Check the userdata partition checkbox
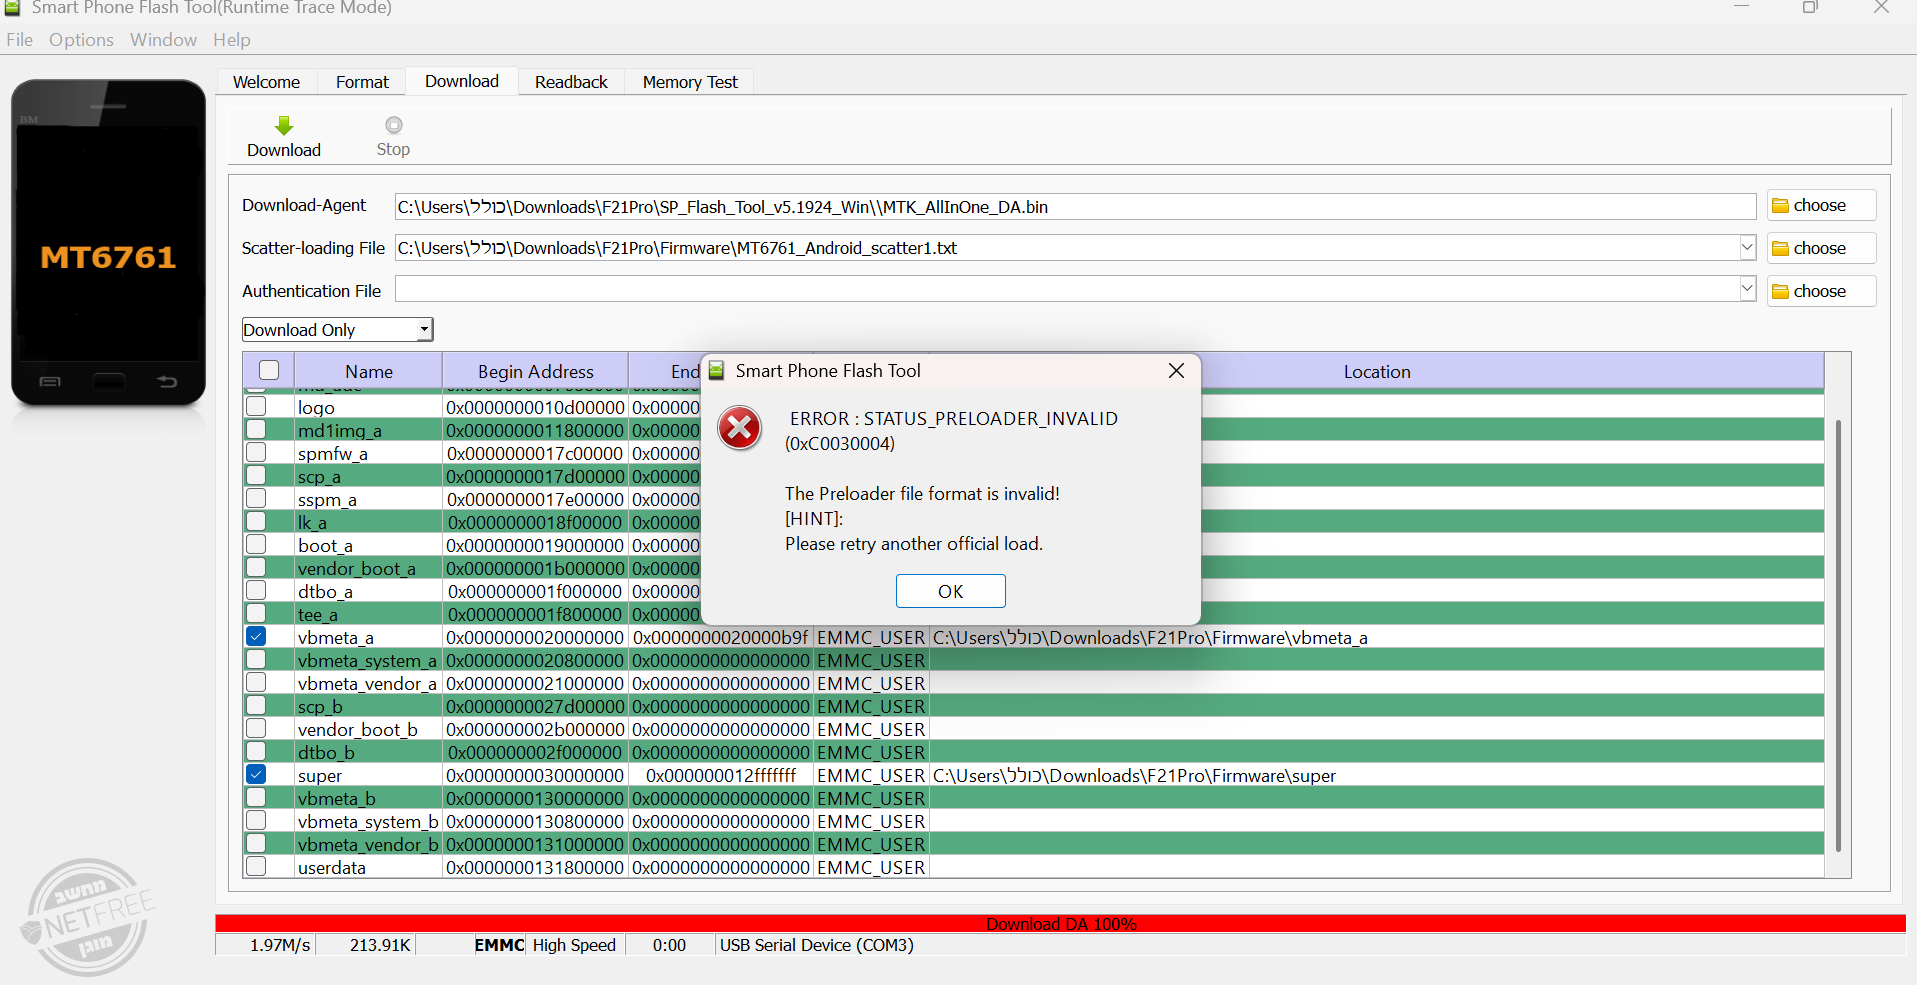 257,867
